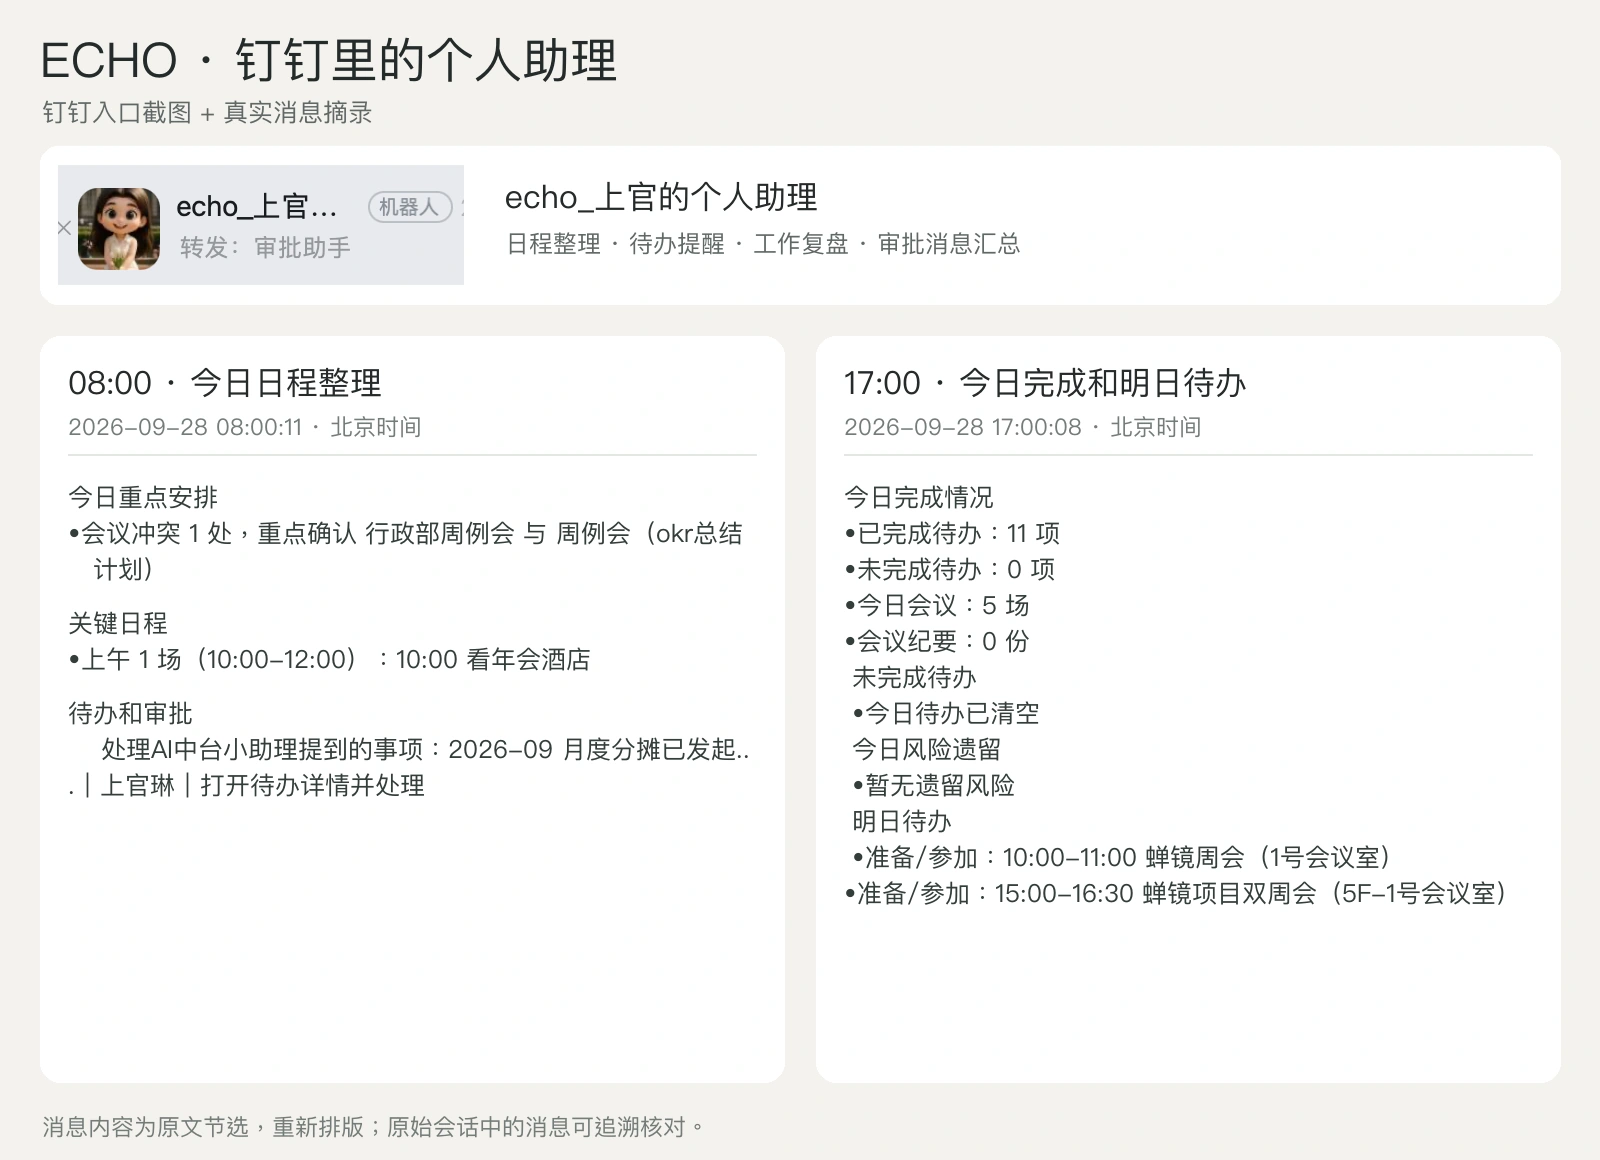Click the 15:00-16:30 蝉镜项目双周会 entry
This screenshot has height=1160, width=1600.
(x=1177, y=893)
